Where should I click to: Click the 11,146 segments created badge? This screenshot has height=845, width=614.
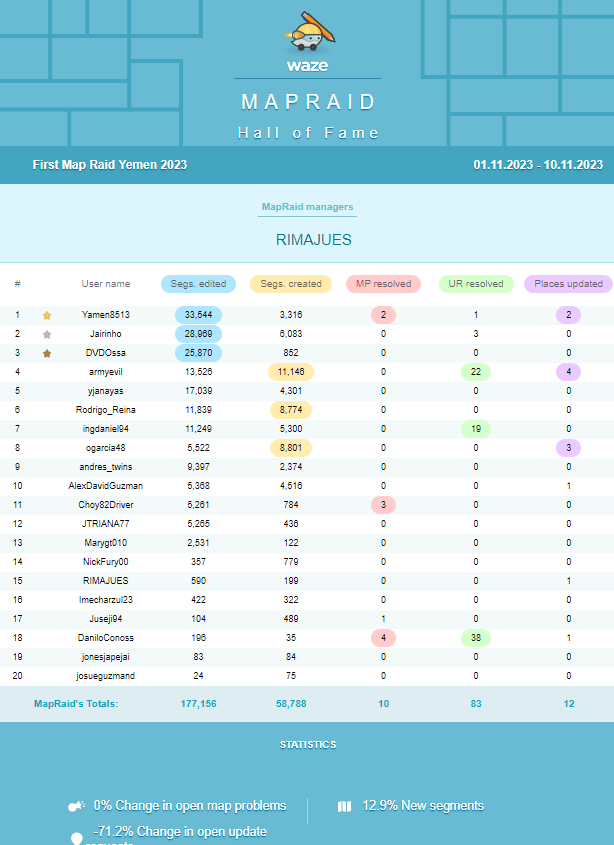291,372
